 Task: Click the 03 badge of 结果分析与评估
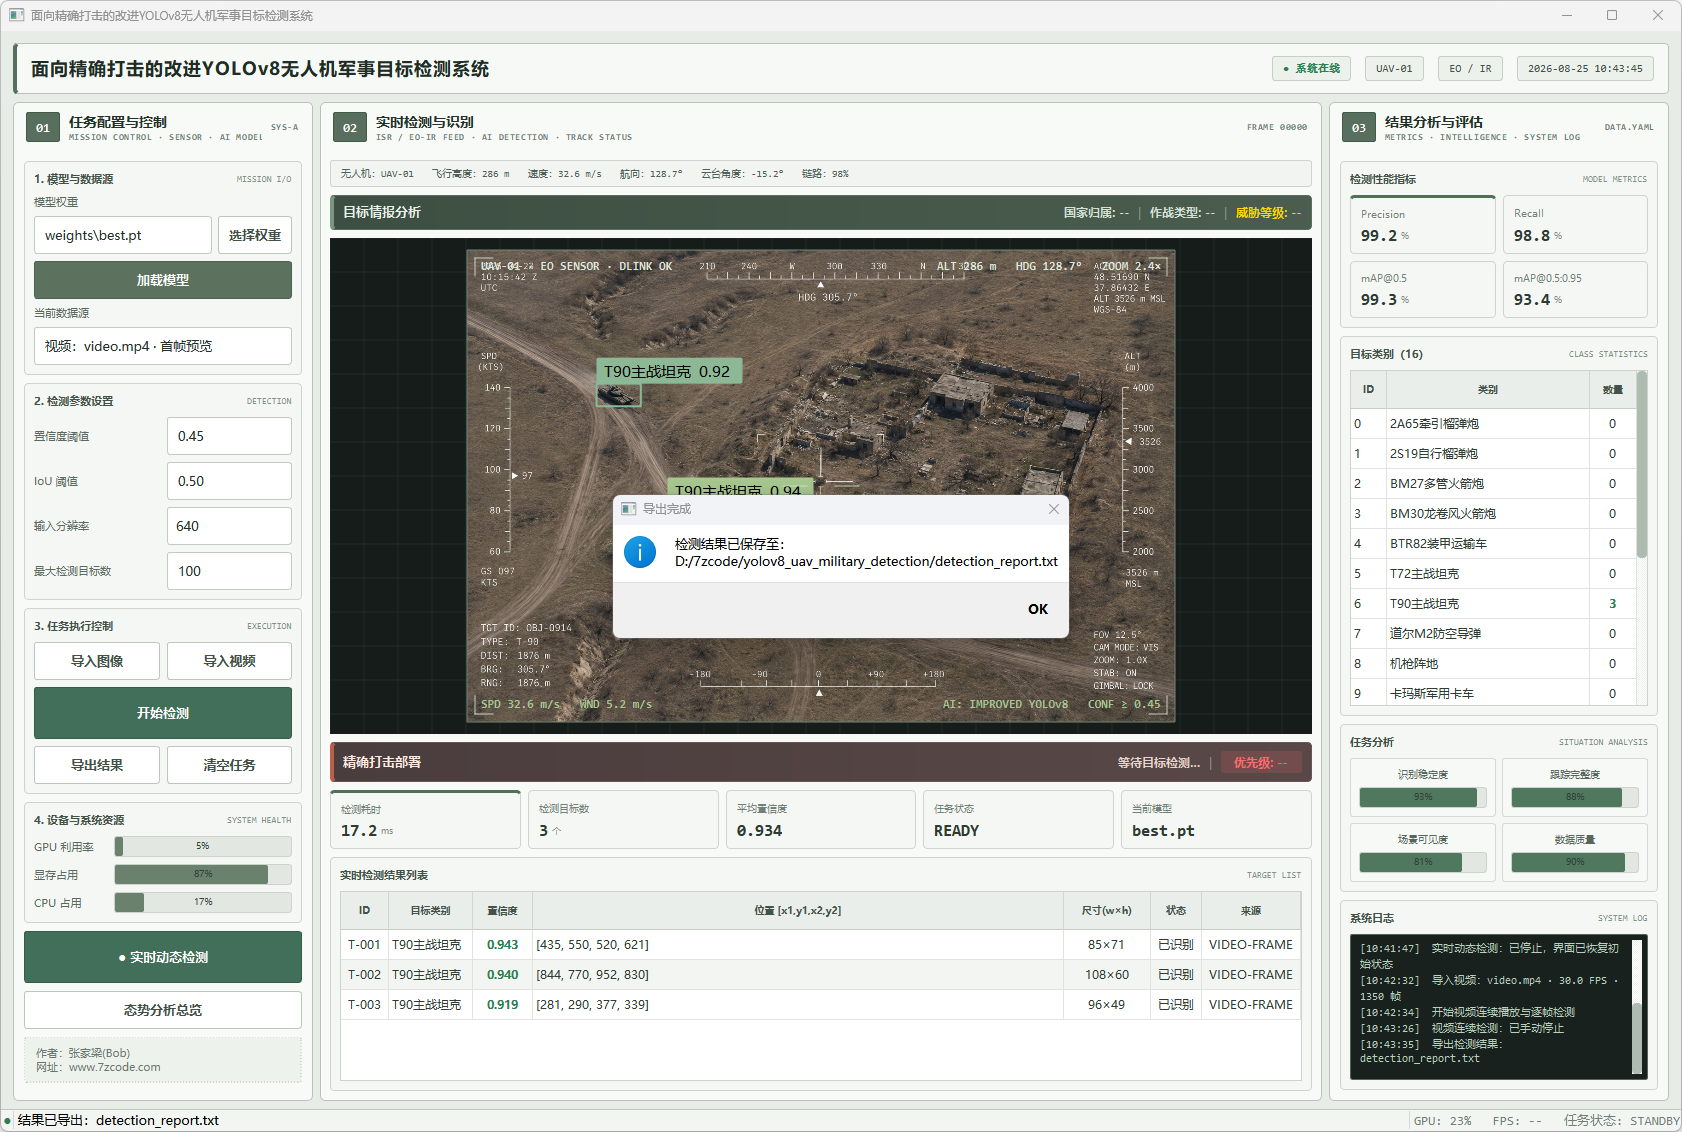(1358, 128)
